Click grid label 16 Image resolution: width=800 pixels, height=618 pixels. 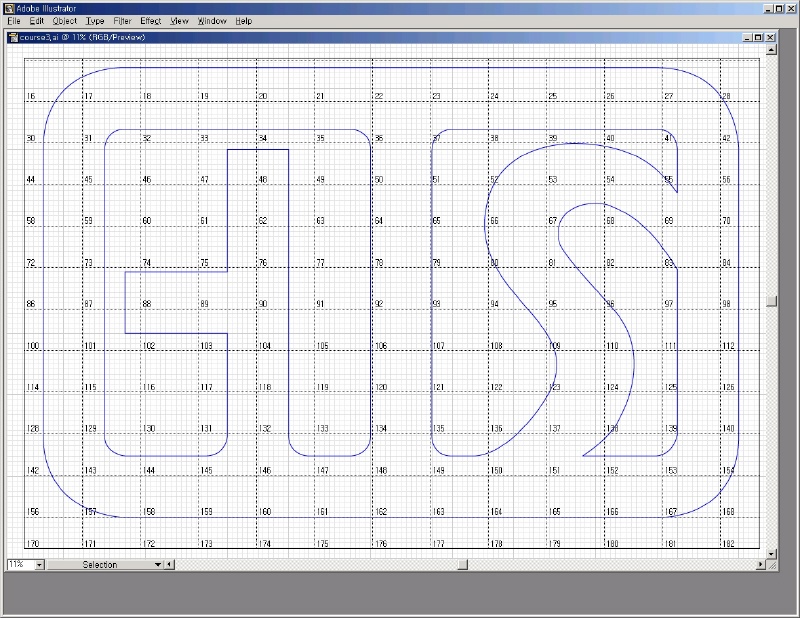(31, 96)
